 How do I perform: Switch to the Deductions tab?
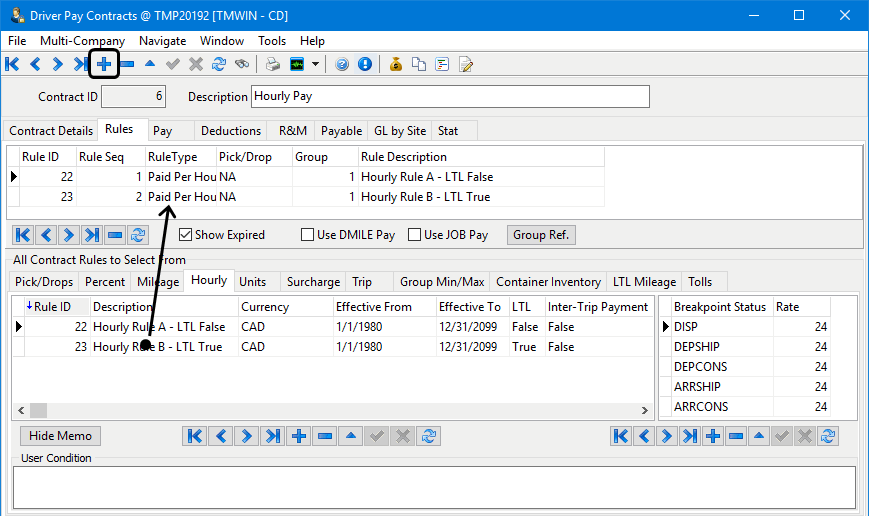tap(231, 131)
